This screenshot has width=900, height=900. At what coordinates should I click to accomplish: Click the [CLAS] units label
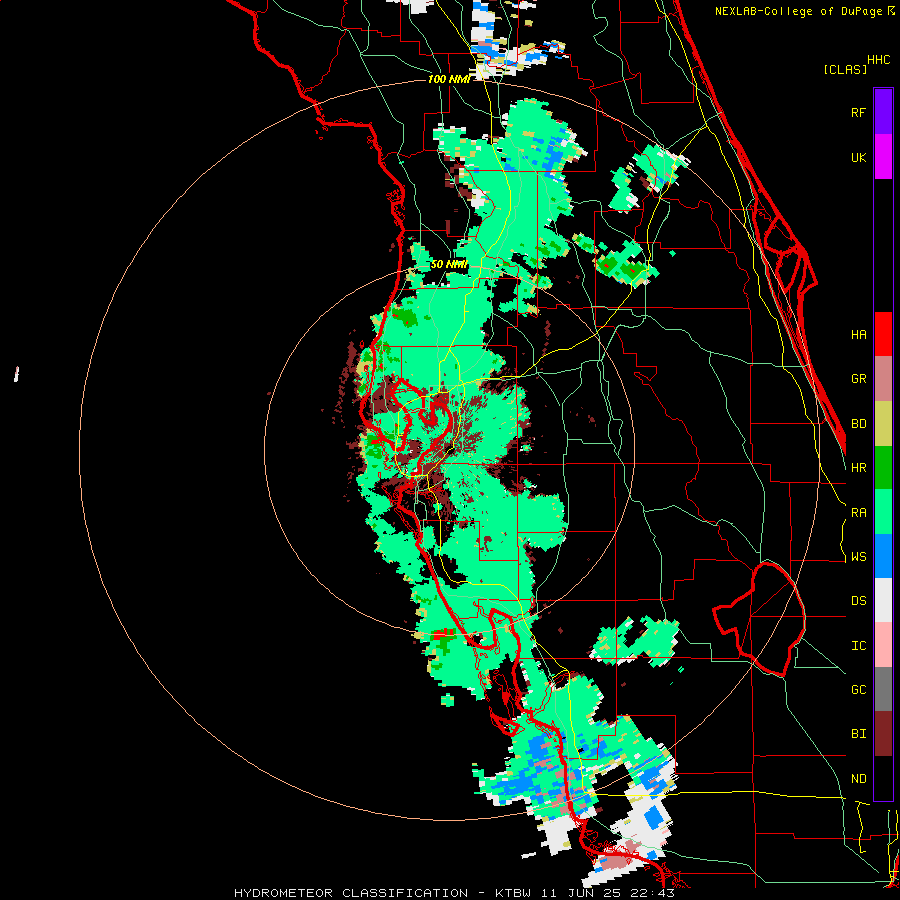[x=845, y=69]
